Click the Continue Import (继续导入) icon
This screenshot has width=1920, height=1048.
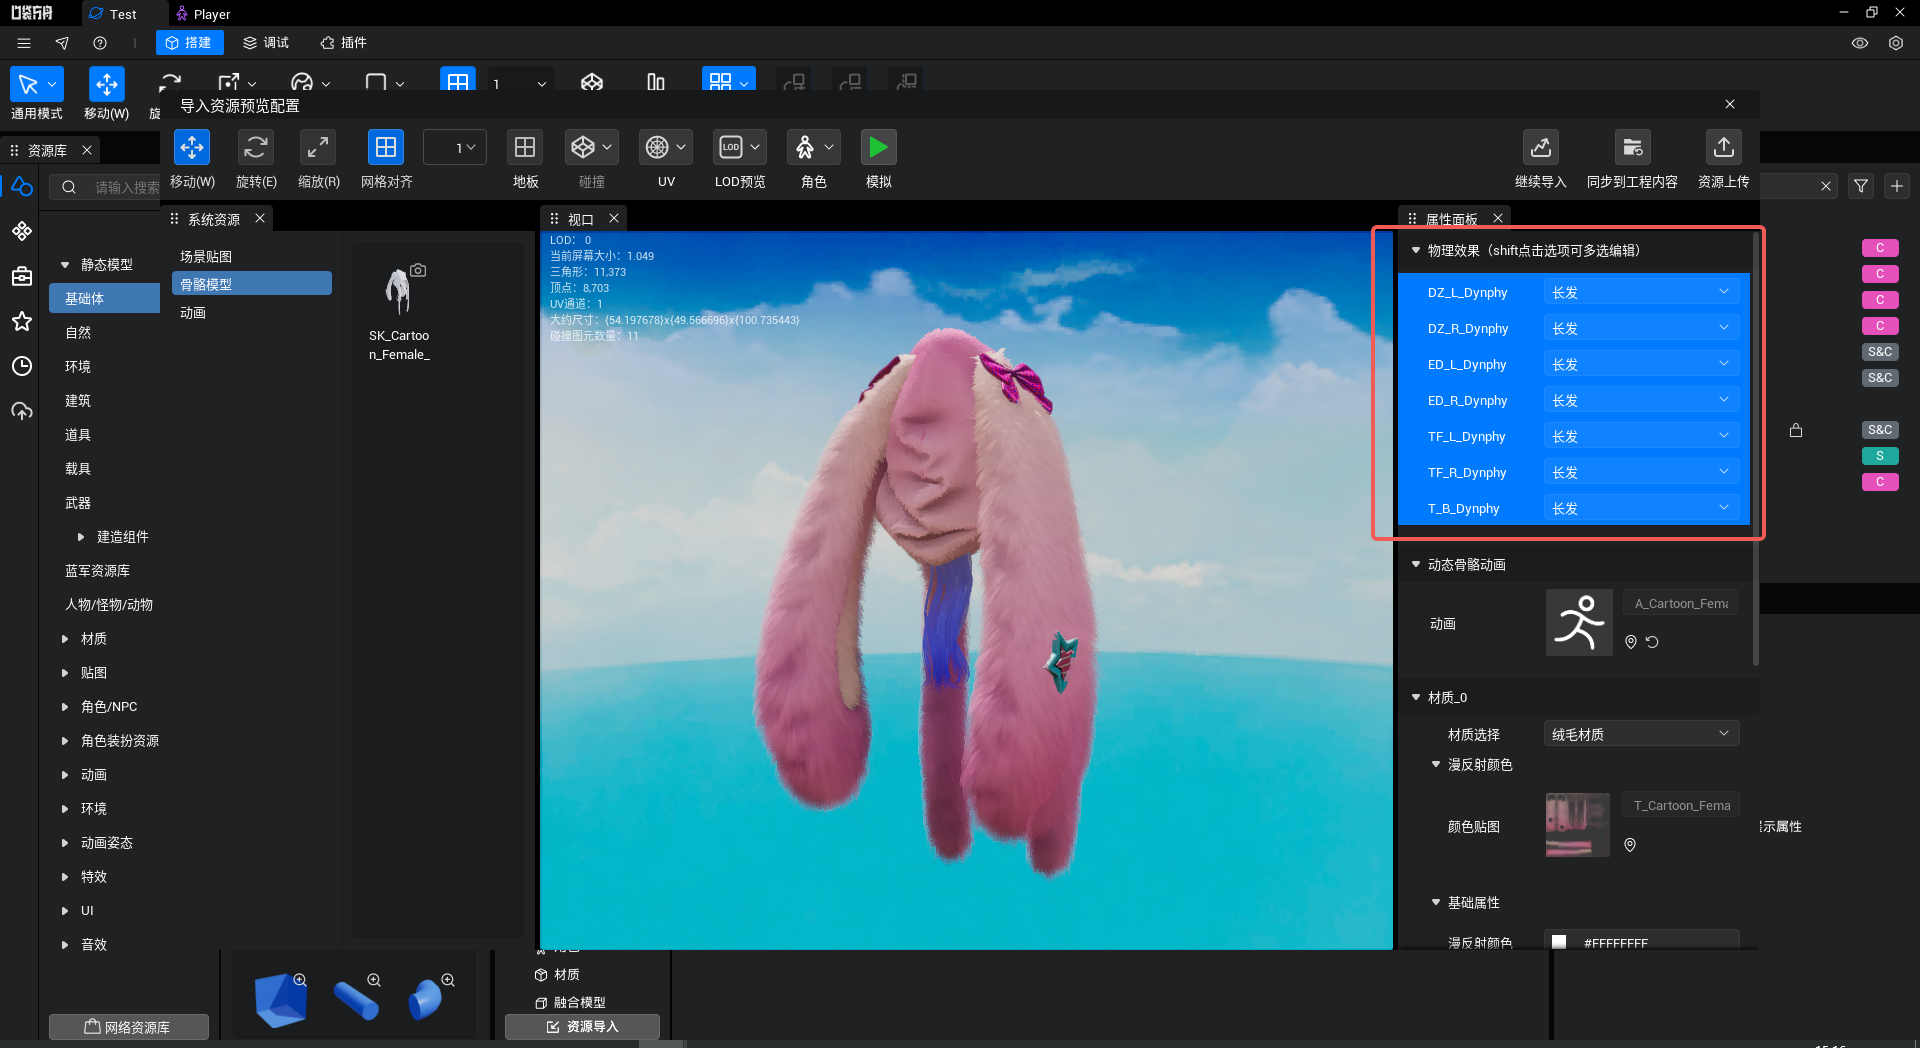(x=1541, y=148)
